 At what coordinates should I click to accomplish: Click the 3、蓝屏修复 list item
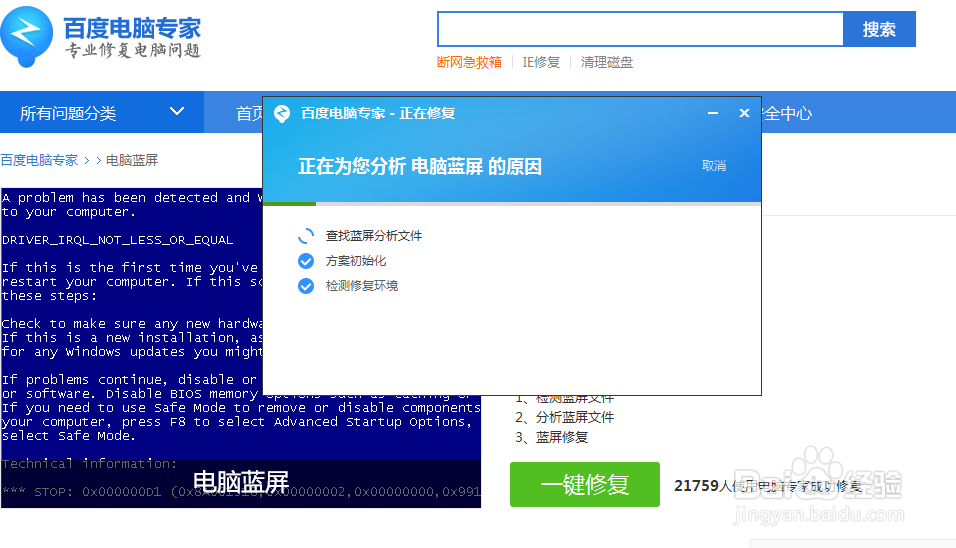(552, 438)
